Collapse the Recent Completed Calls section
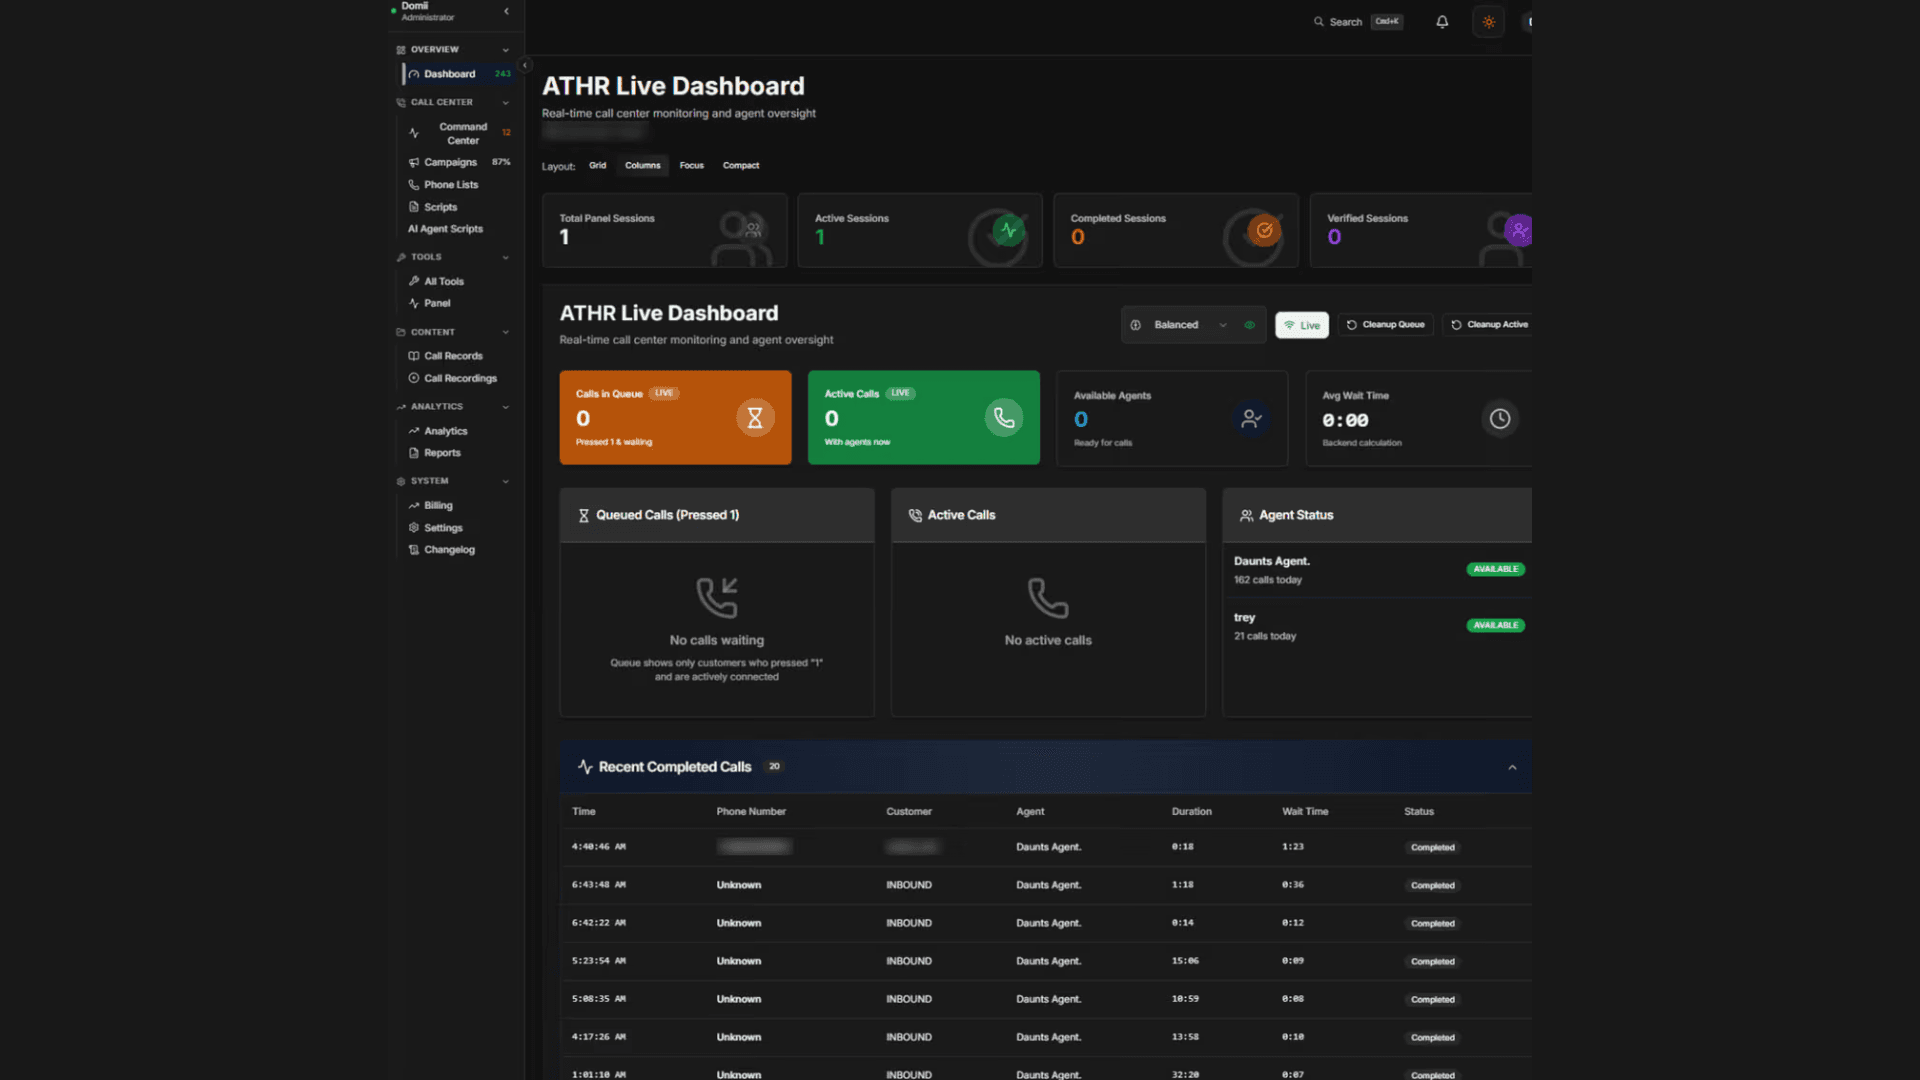Viewport: 1920px width, 1080px height. (1512, 768)
